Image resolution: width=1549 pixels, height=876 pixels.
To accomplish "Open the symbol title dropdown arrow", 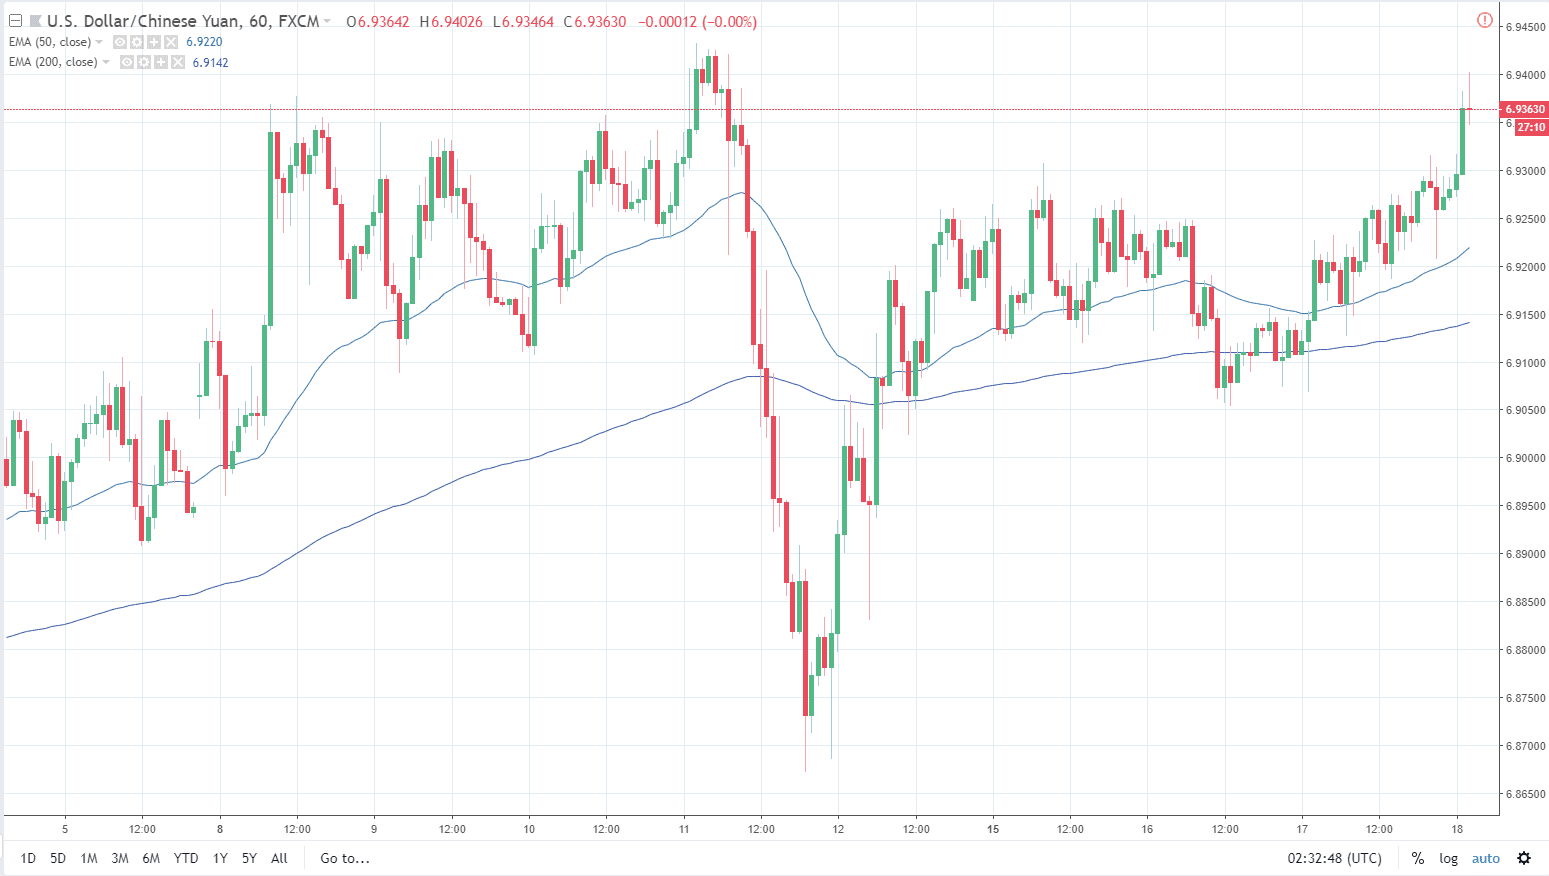I will pyautogui.click(x=327, y=22).
